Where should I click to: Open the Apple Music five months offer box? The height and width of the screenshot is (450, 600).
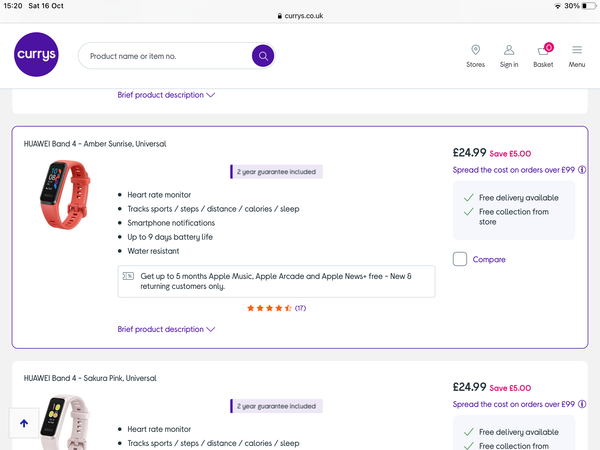[276, 281]
